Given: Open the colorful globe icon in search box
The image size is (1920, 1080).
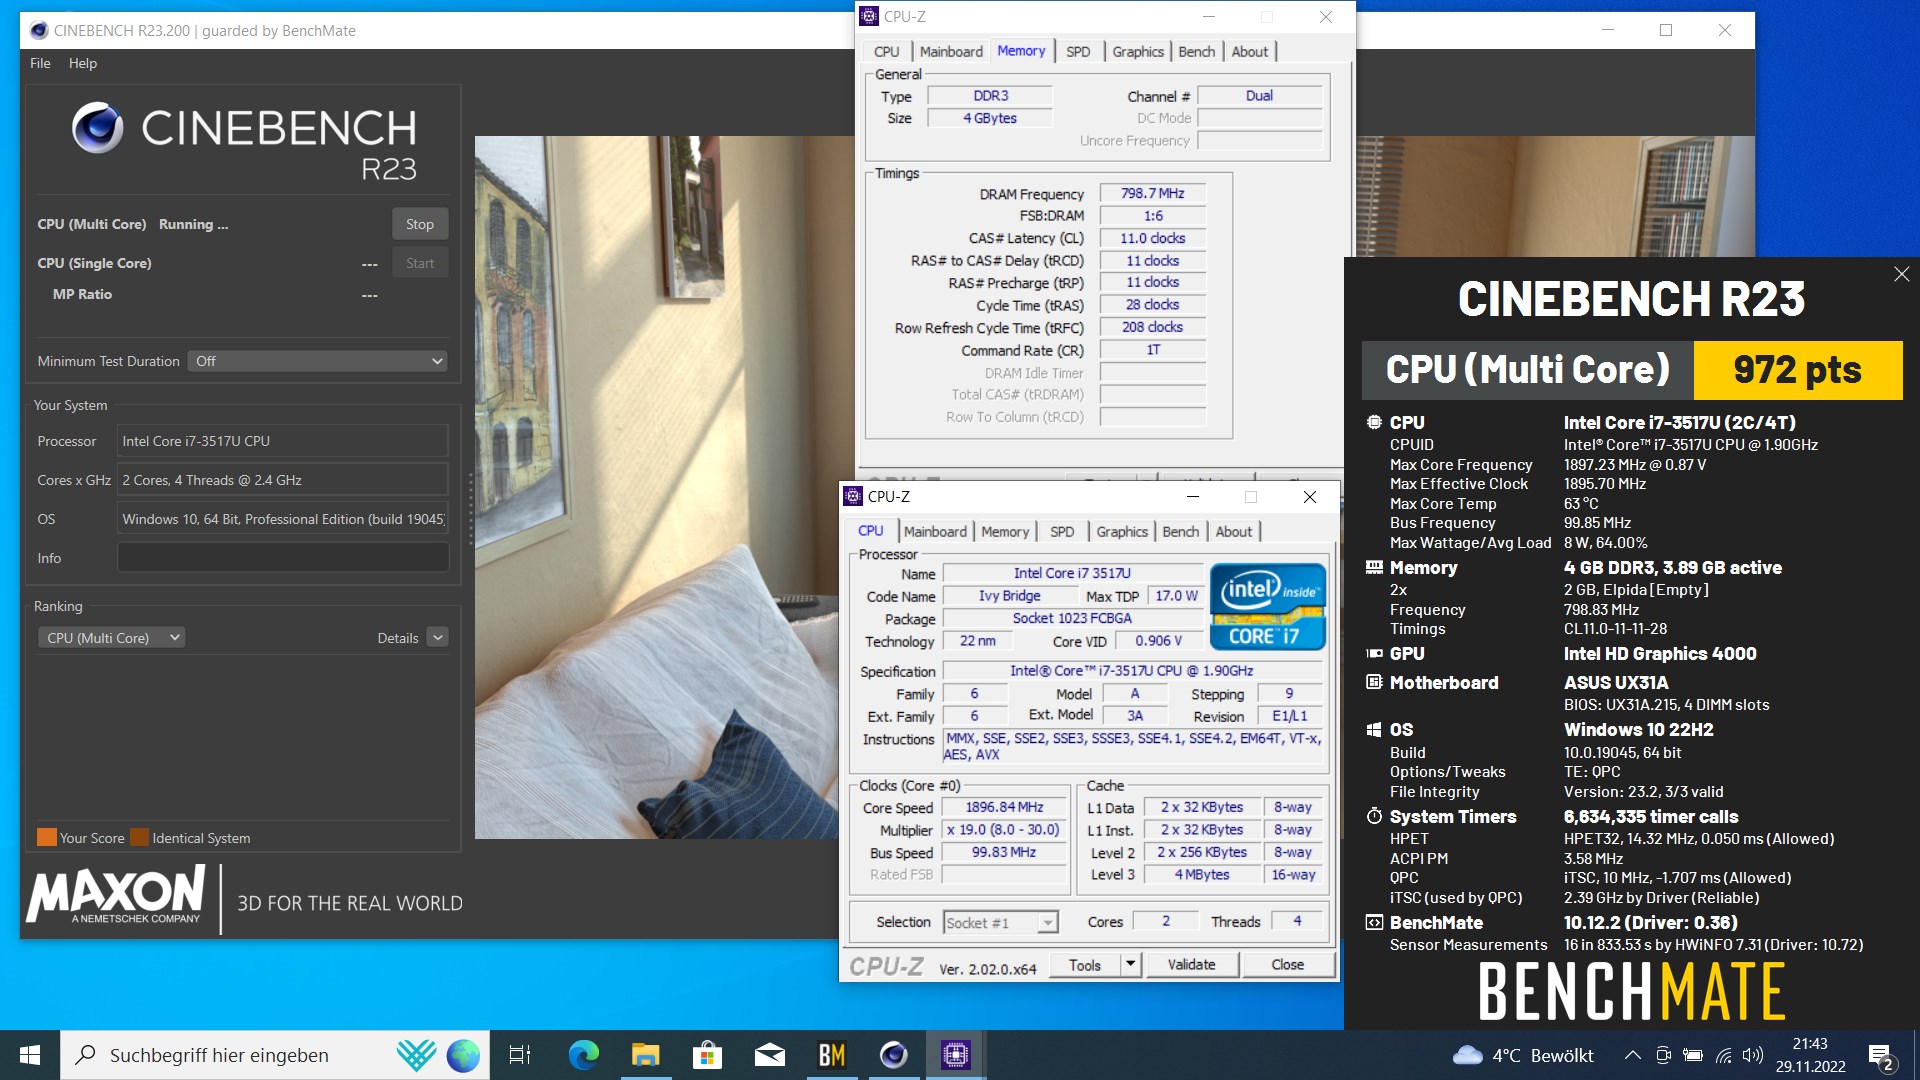Looking at the screenshot, I should click(463, 1055).
